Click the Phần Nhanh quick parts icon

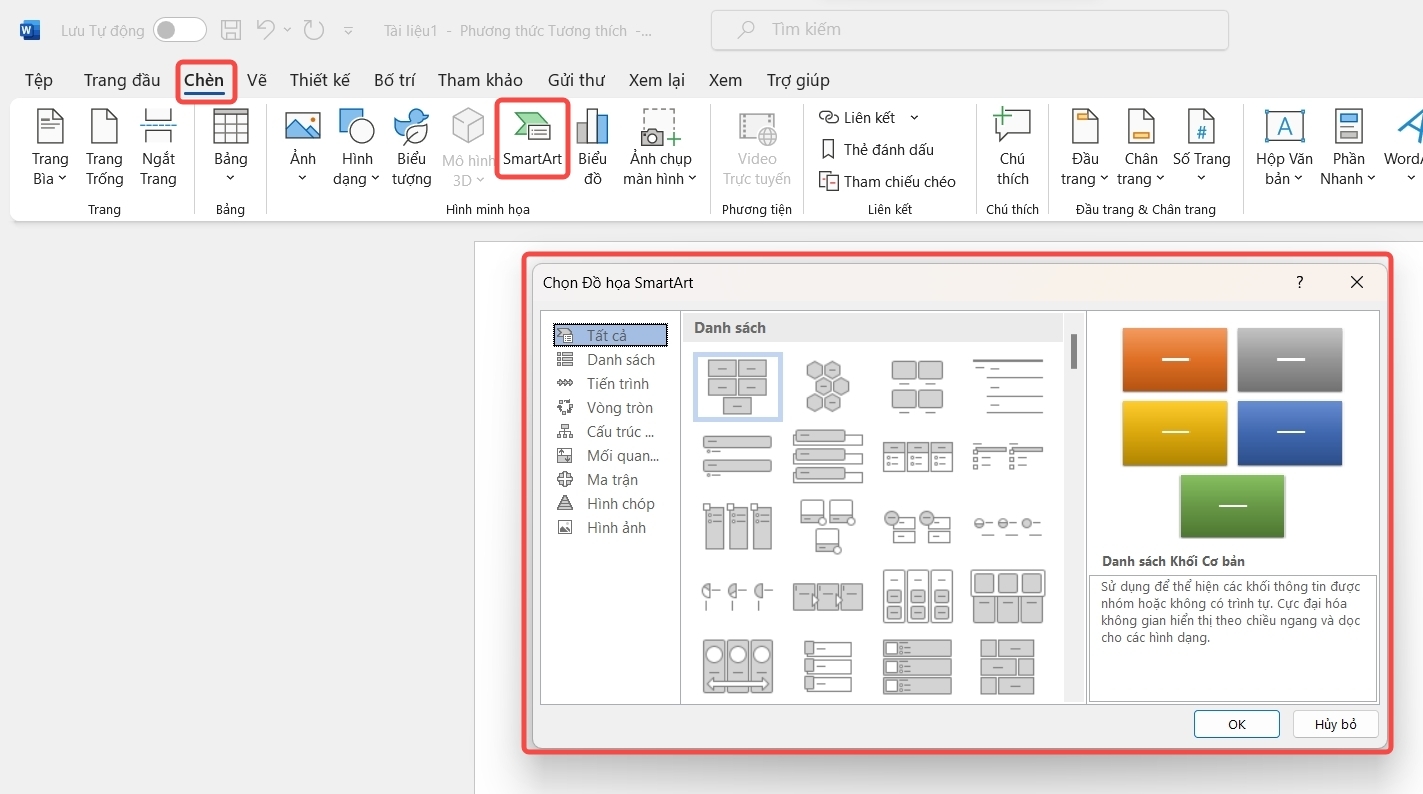click(1349, 127)
